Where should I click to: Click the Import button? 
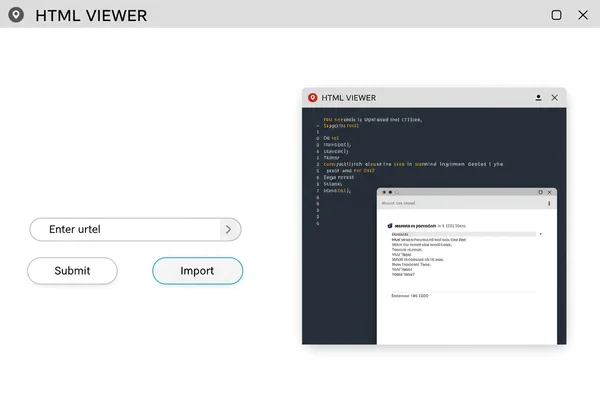pyautogui.click(x=197, y=271)
